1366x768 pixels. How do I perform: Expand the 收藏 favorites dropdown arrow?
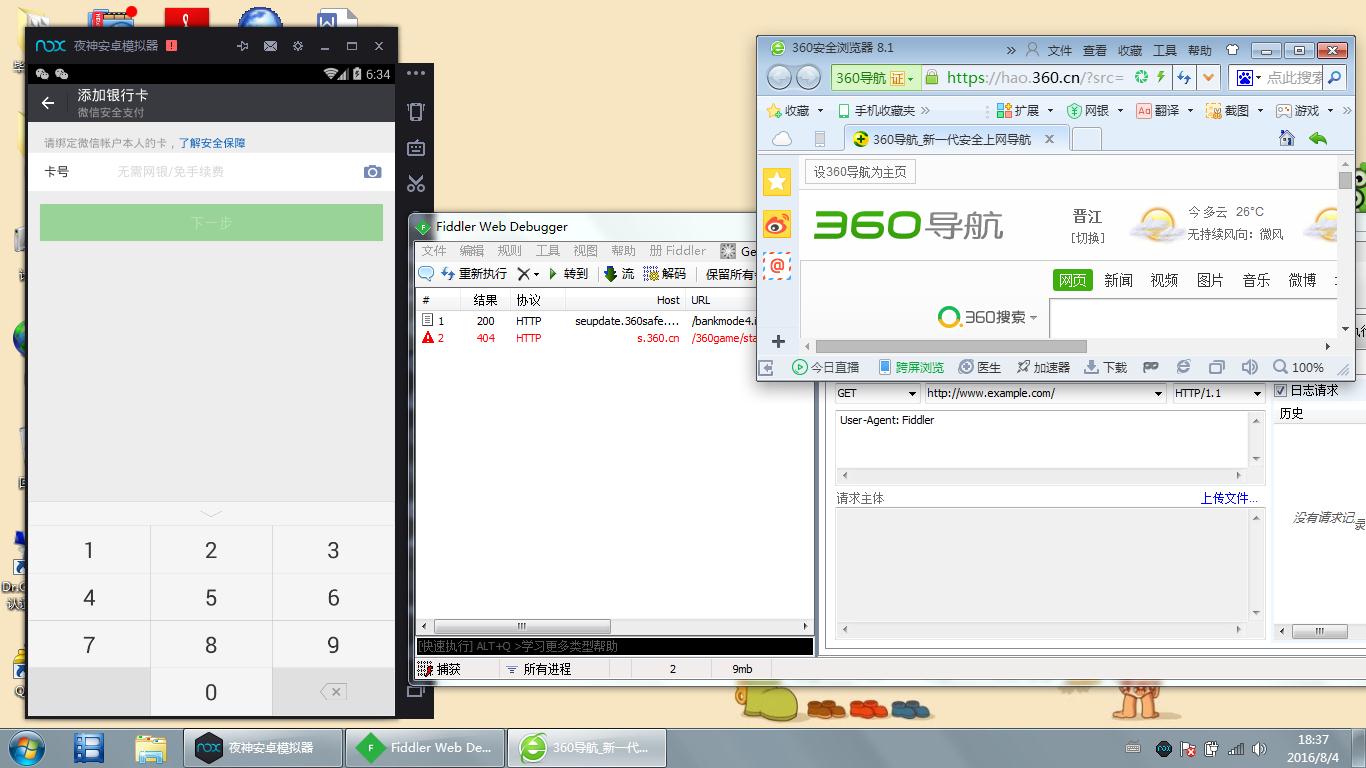coord(820,111)
